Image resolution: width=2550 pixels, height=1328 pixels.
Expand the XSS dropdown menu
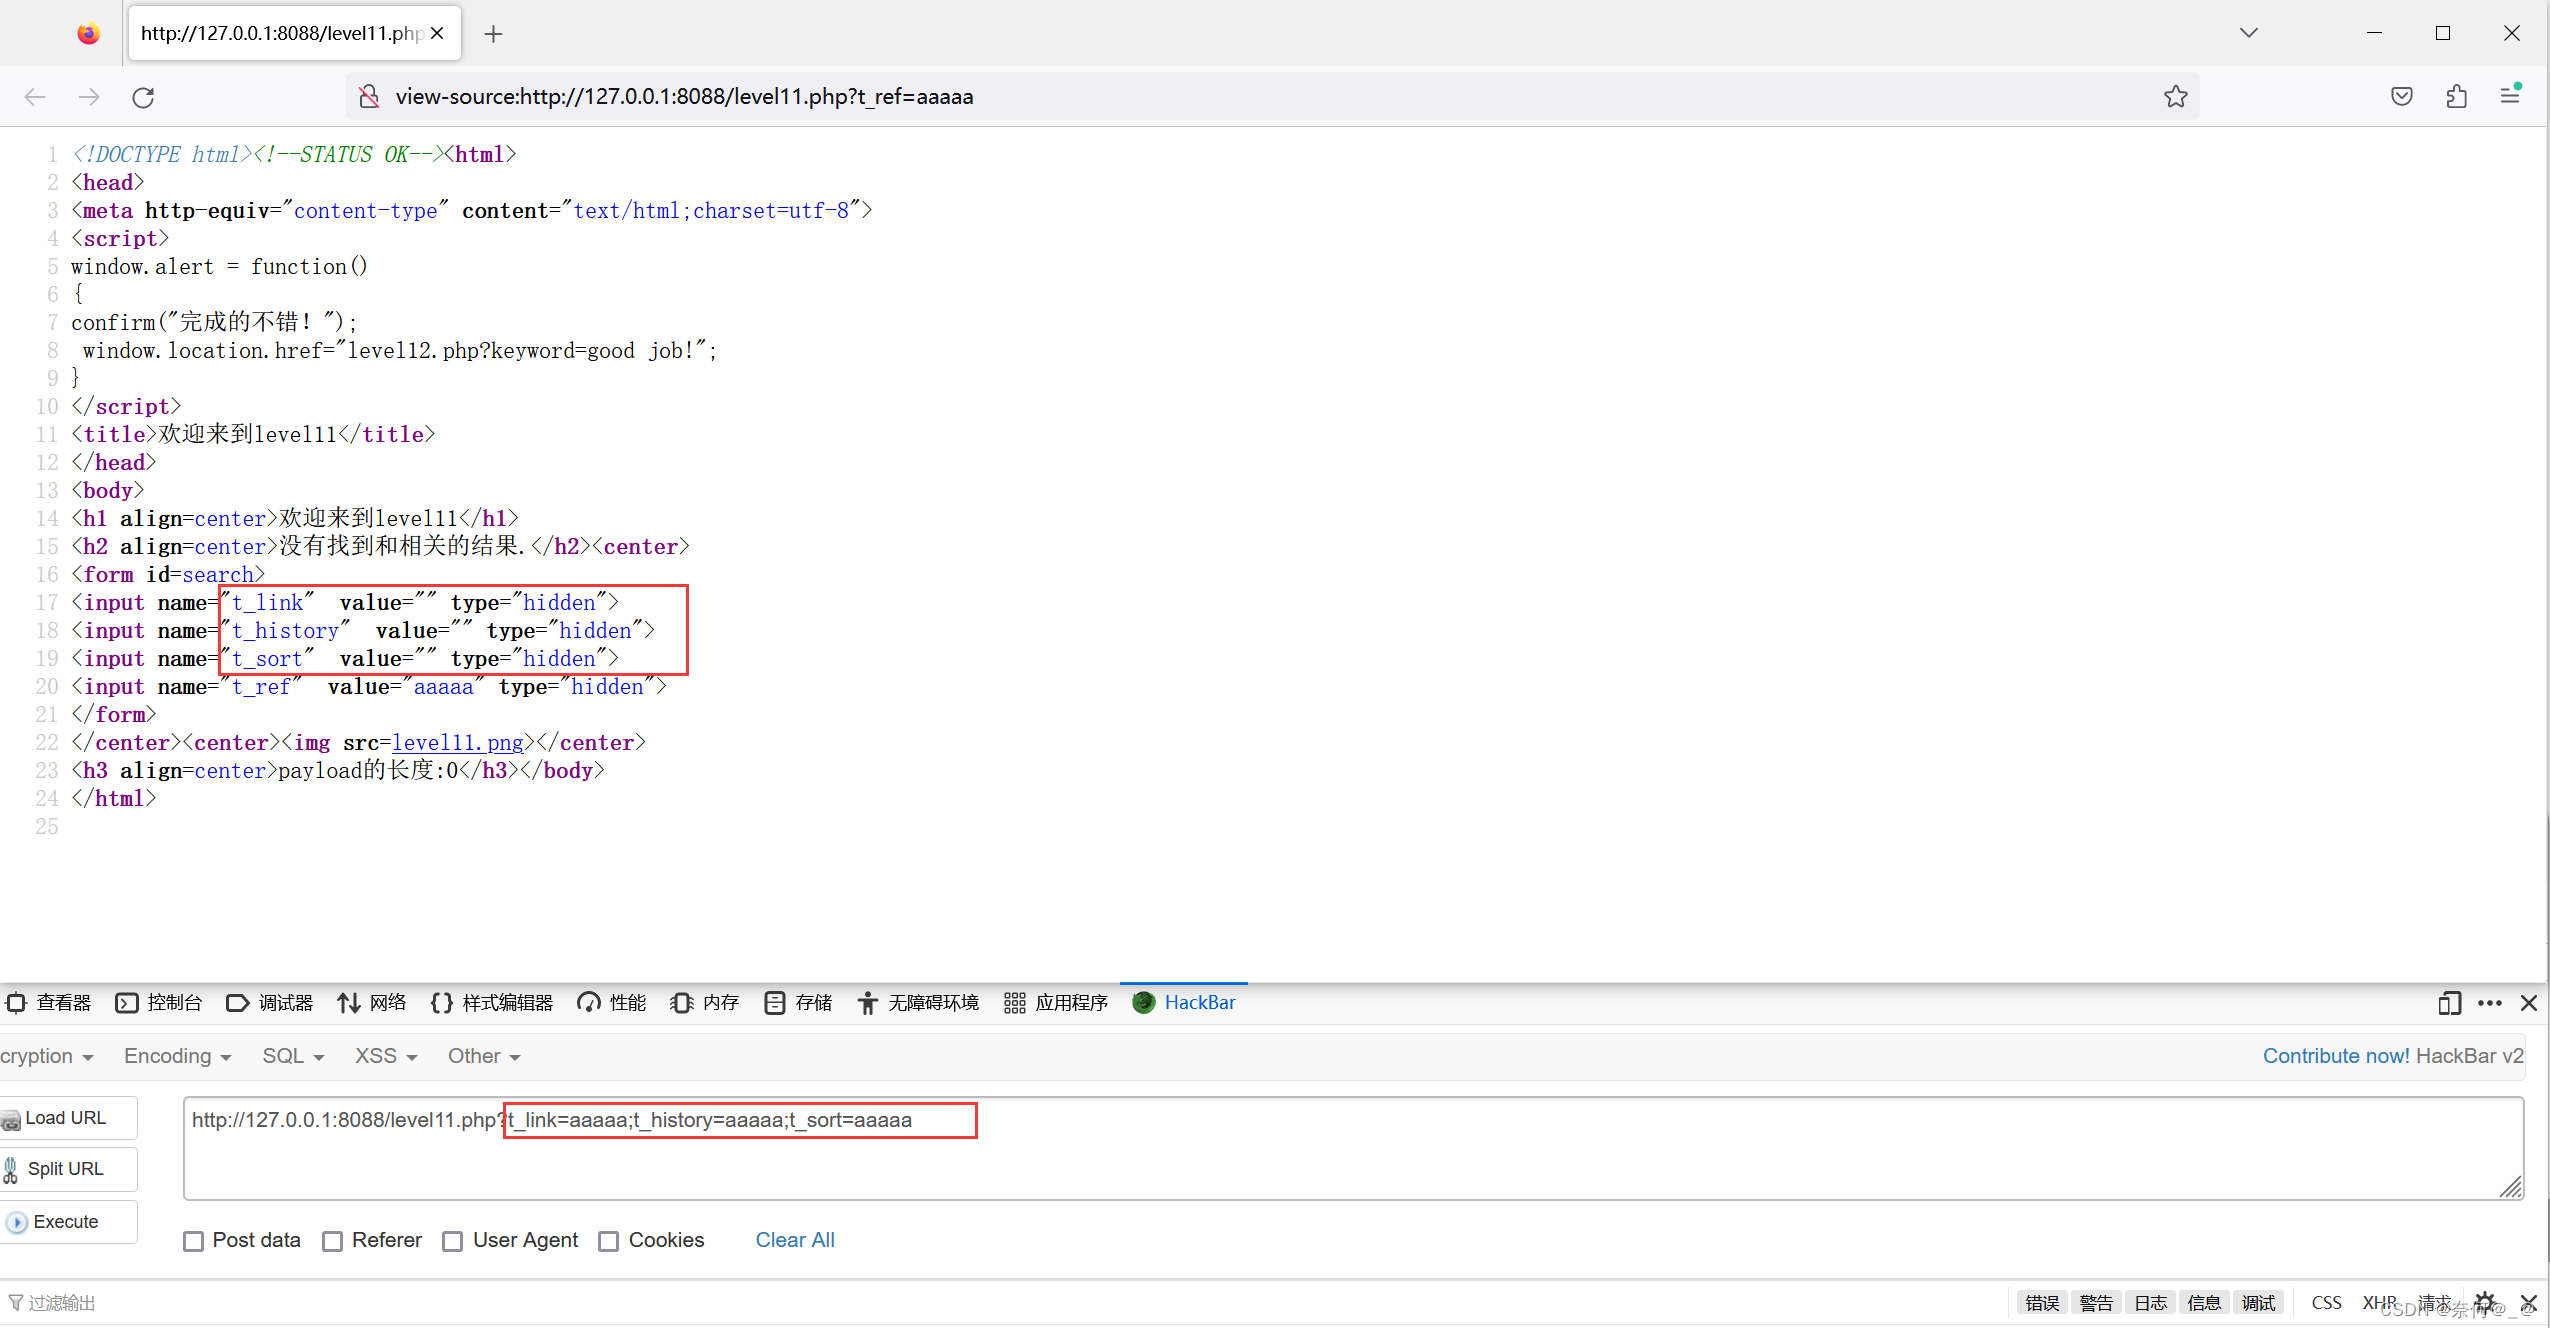click(386, 1056)
